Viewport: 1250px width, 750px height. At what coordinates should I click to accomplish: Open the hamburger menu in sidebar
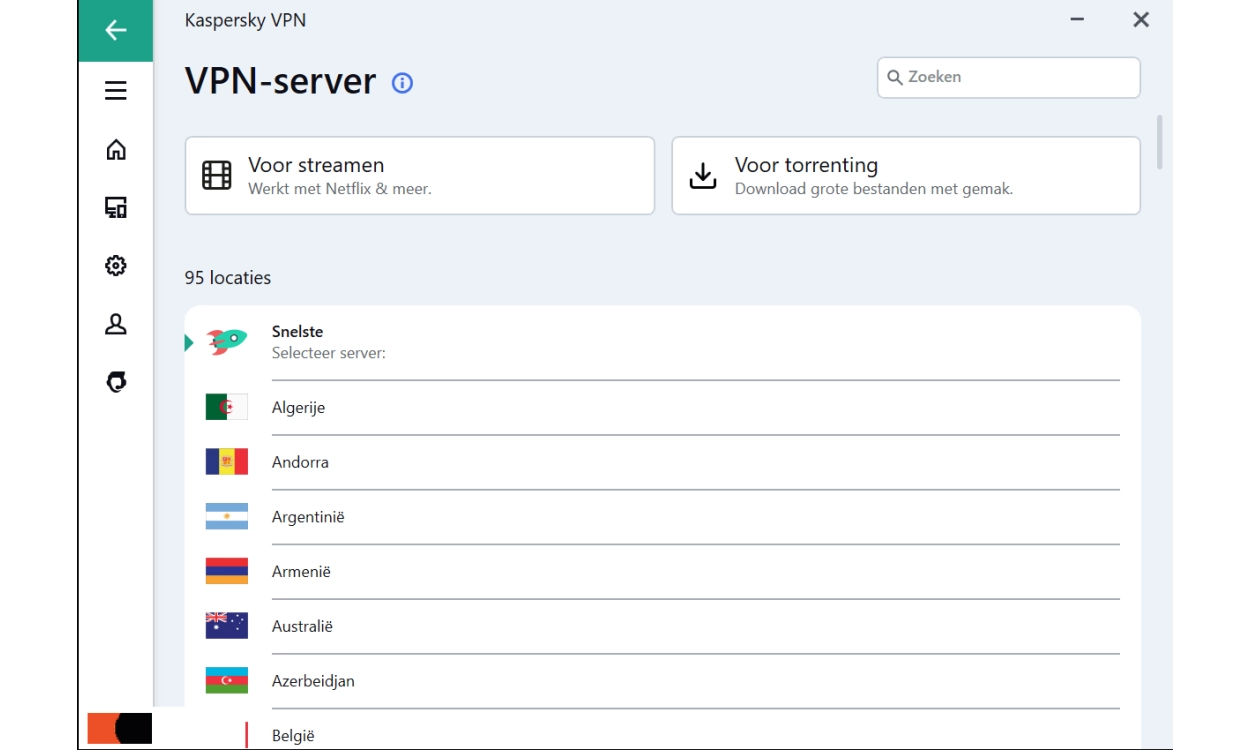116,91
